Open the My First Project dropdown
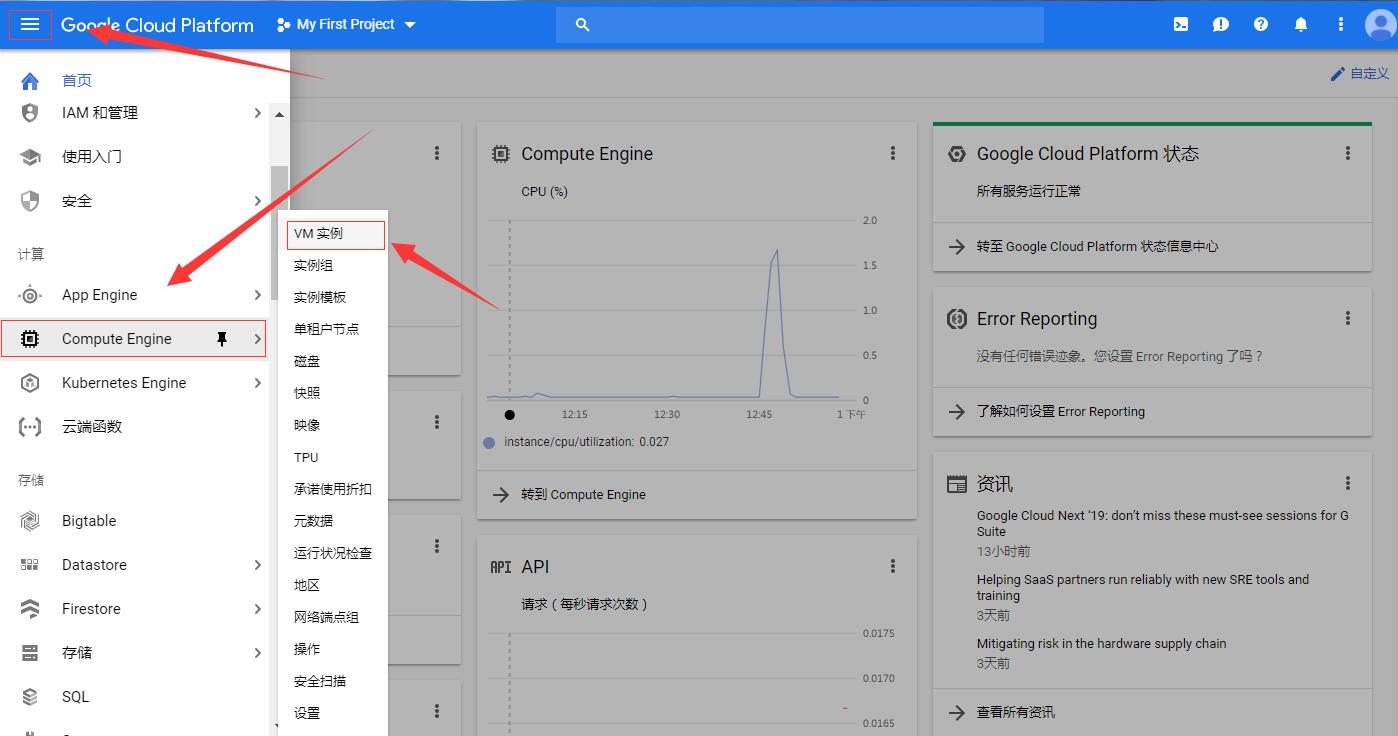This screenshot has height=736, width=1398. pyautogui.click(x=346, y=24)
